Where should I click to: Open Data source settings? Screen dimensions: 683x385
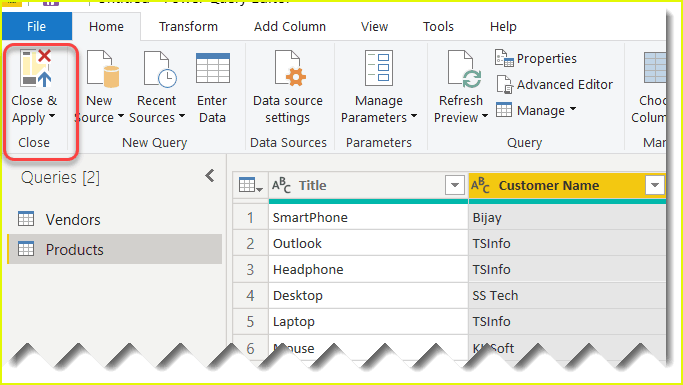click(288, 86)
